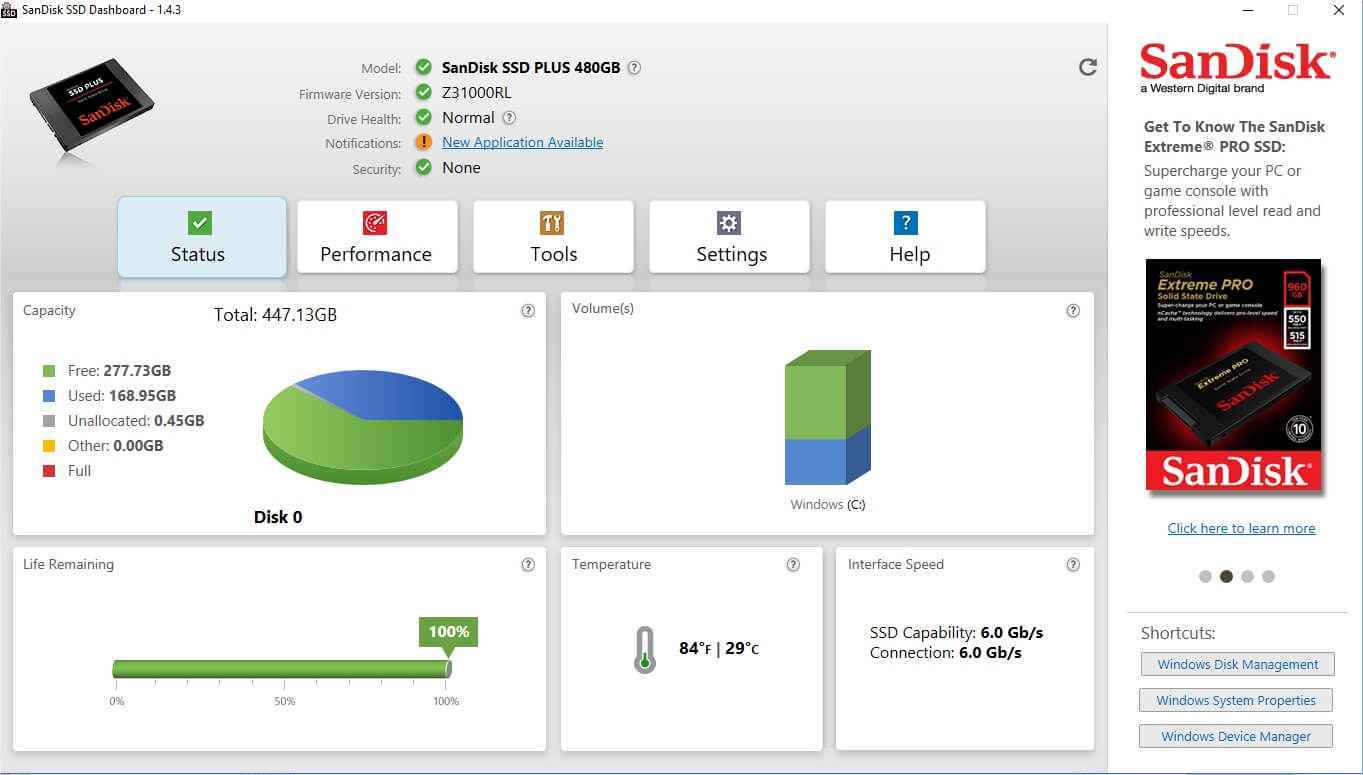Click the Life Remaining 100% progress bar
Screen dimensions: 1363x775
pos(281,669)
